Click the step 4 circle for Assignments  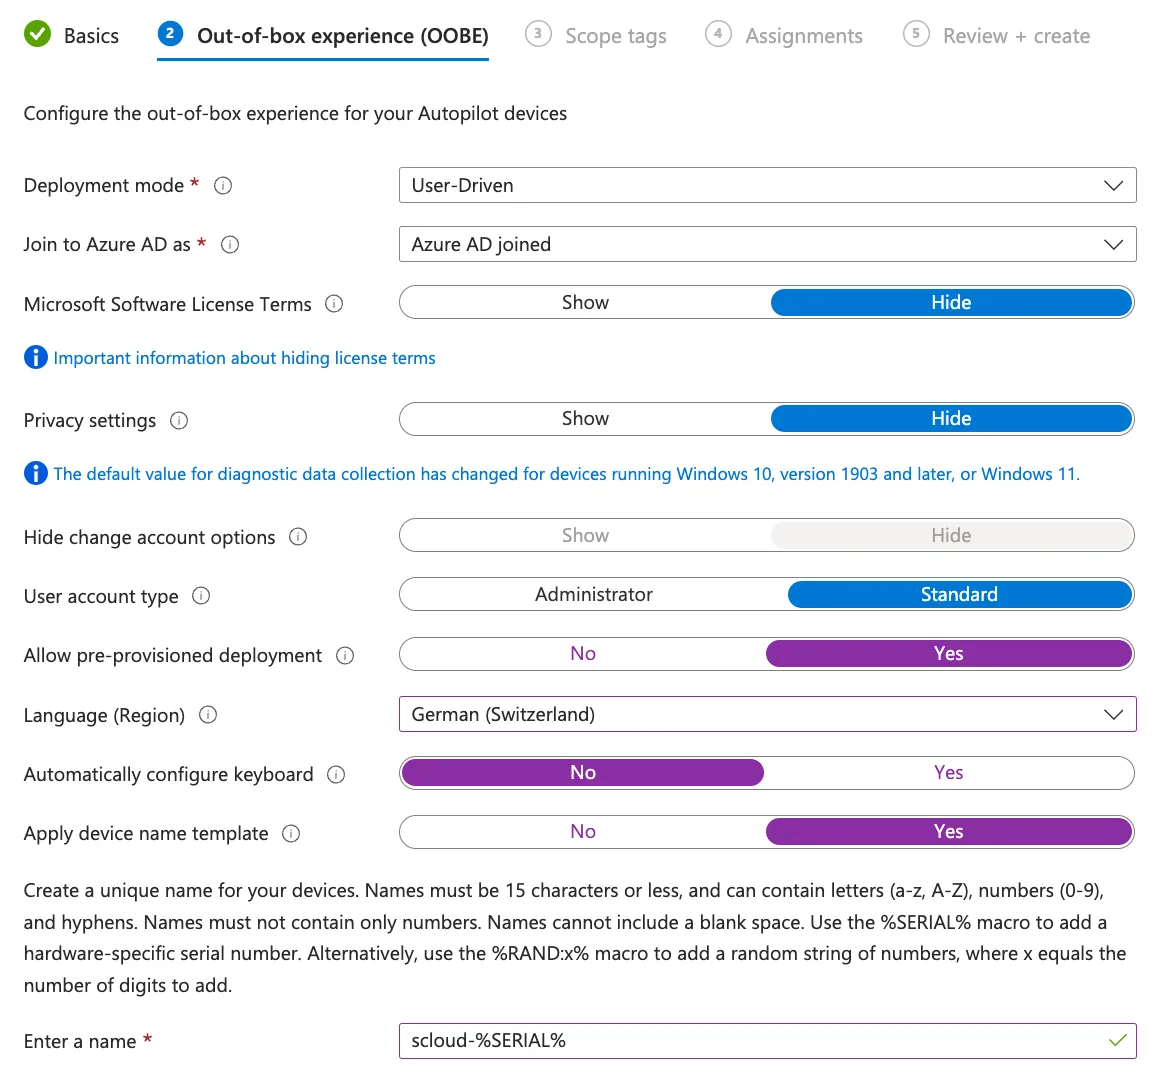718,34
